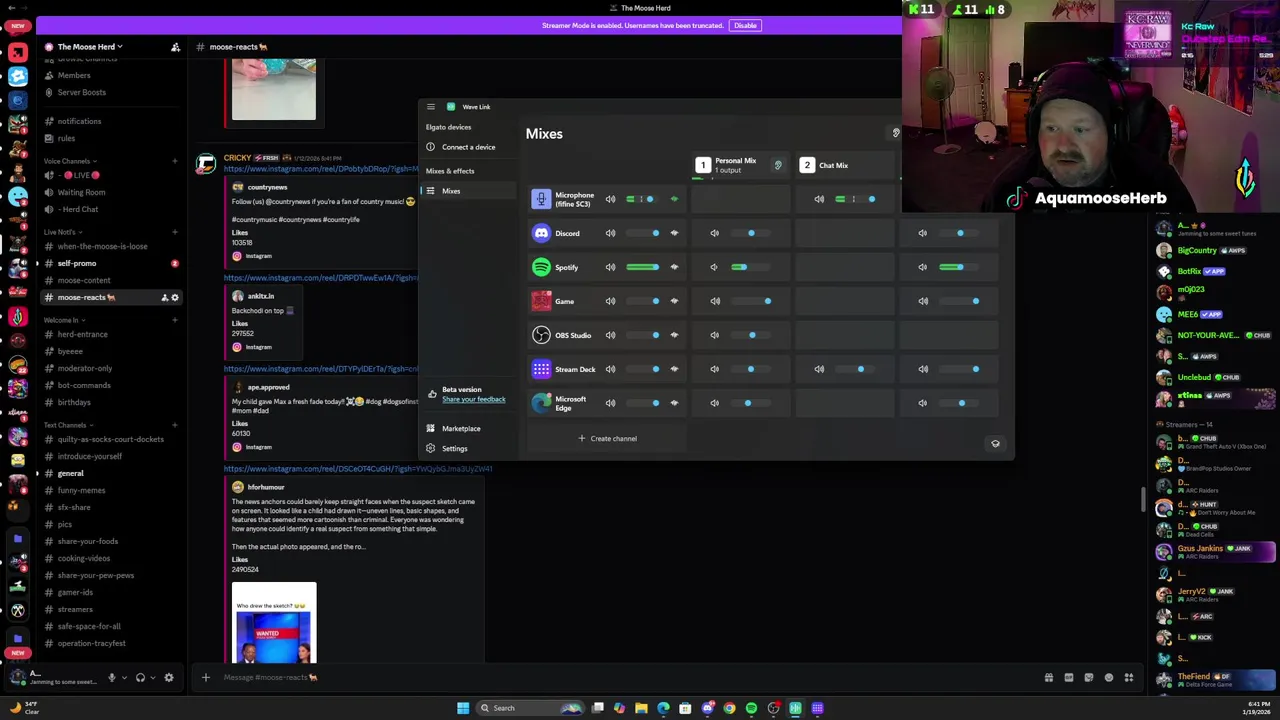1280x720 pixels.
Task: Mute the Discord channel in Wave Link
Action: (610, 233)
